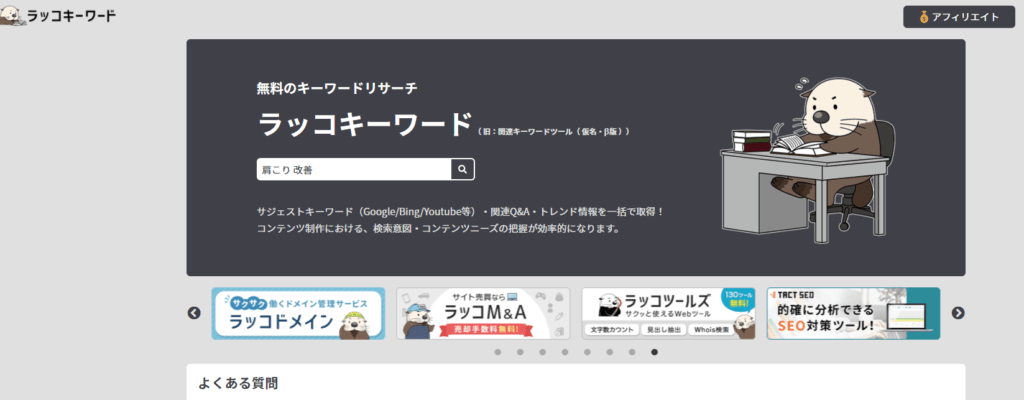Screen dimensions: 1024x400
Task: Click the otter at desk illustration
Action: 808,159
